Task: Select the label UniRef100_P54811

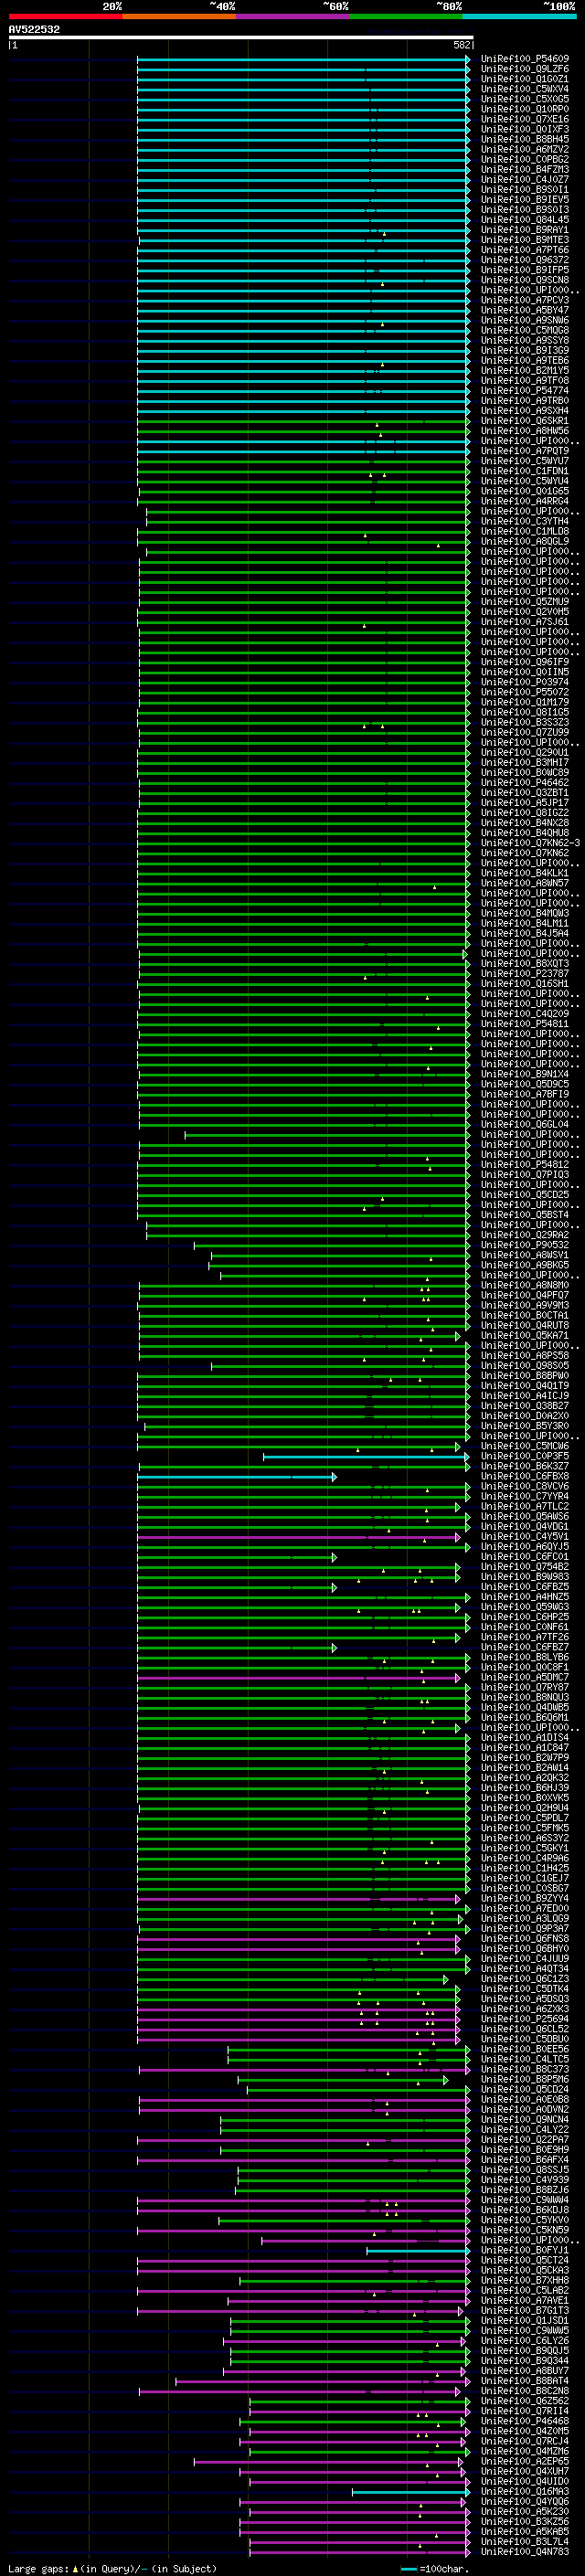Action: pyautogui.click(x=524, y=1024)
